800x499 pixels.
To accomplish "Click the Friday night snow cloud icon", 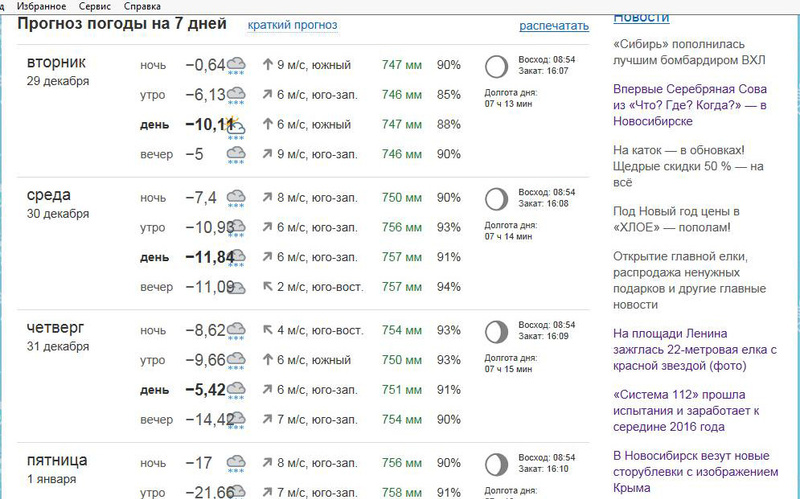I will [x=237, y=463].
